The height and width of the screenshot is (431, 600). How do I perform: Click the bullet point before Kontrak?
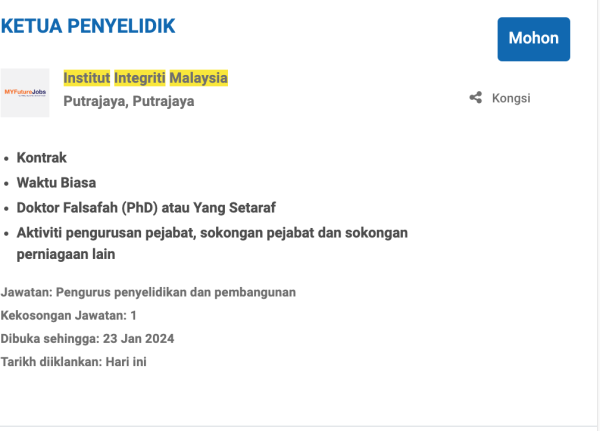coord(8,159)
